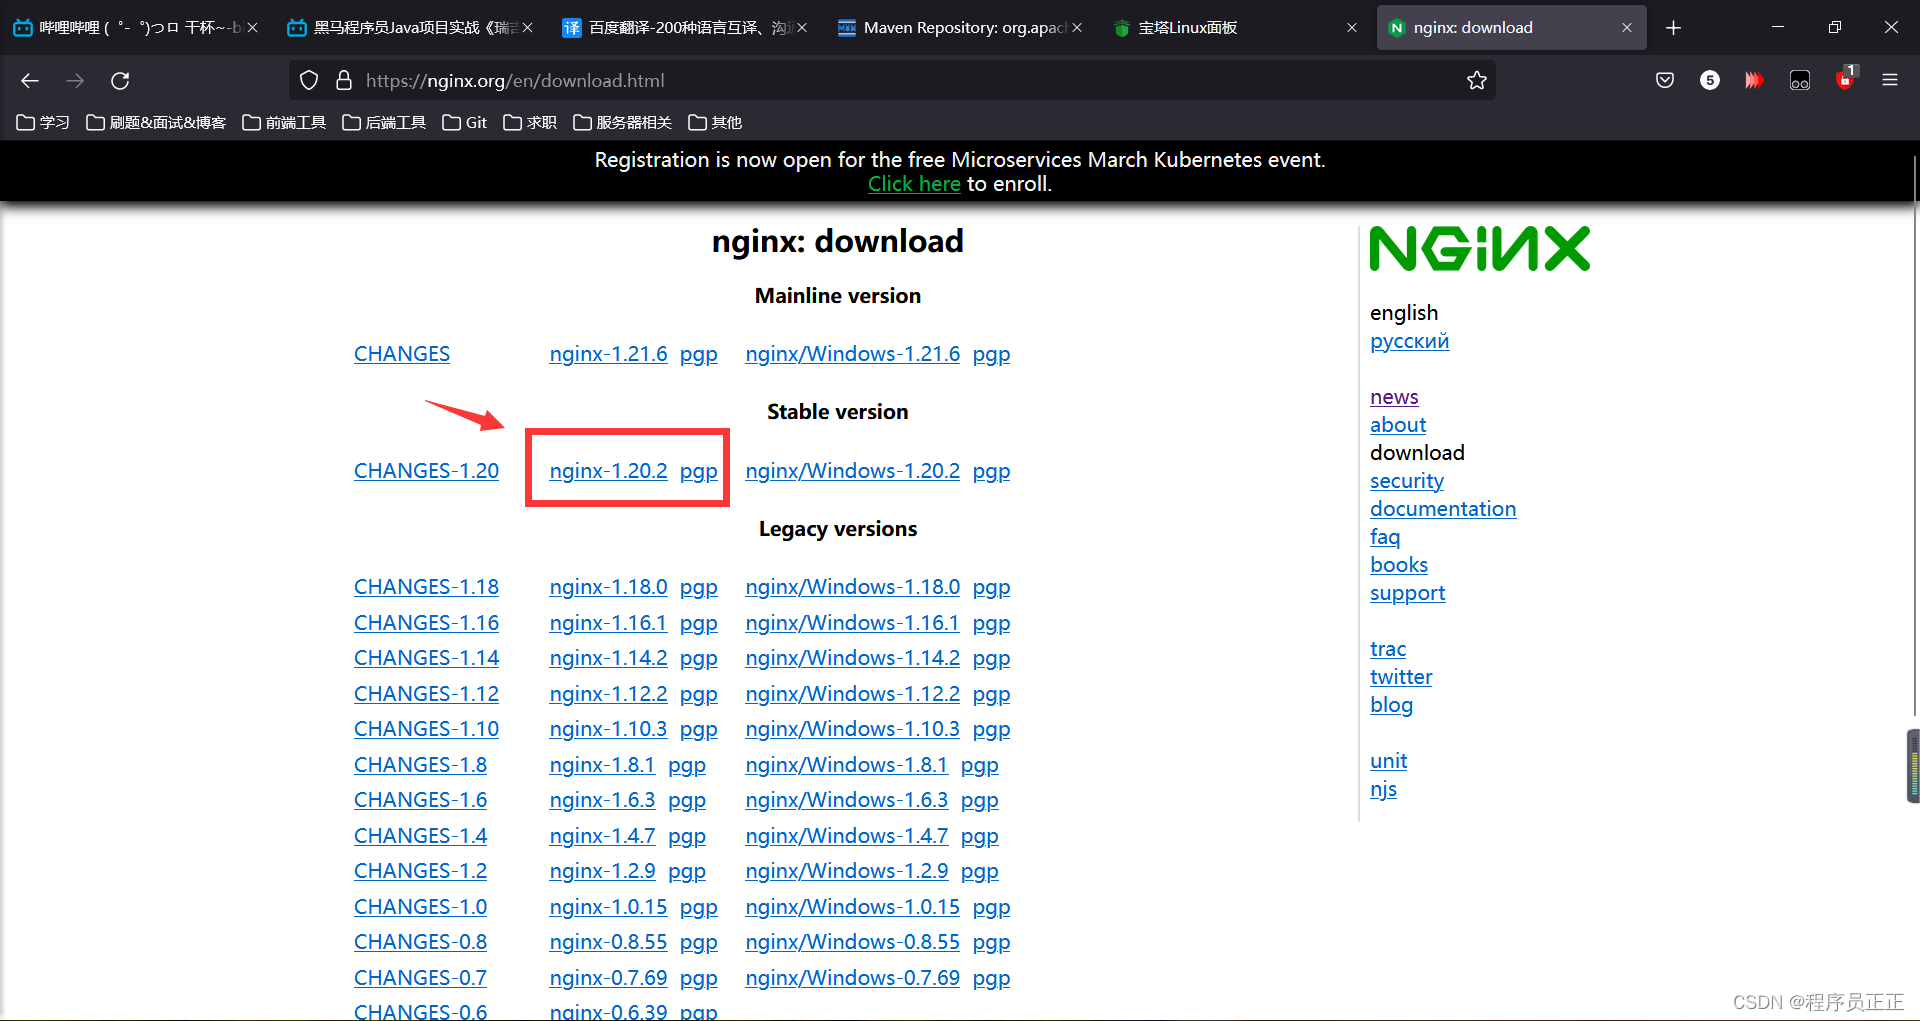
Task: Go back to previous page
Action: pos(30,81)
